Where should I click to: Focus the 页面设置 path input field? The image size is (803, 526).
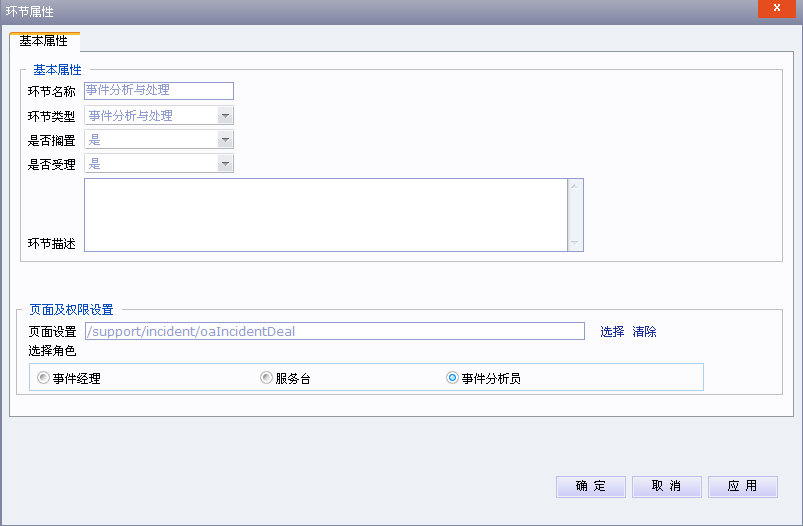click(x=334, y=331)
